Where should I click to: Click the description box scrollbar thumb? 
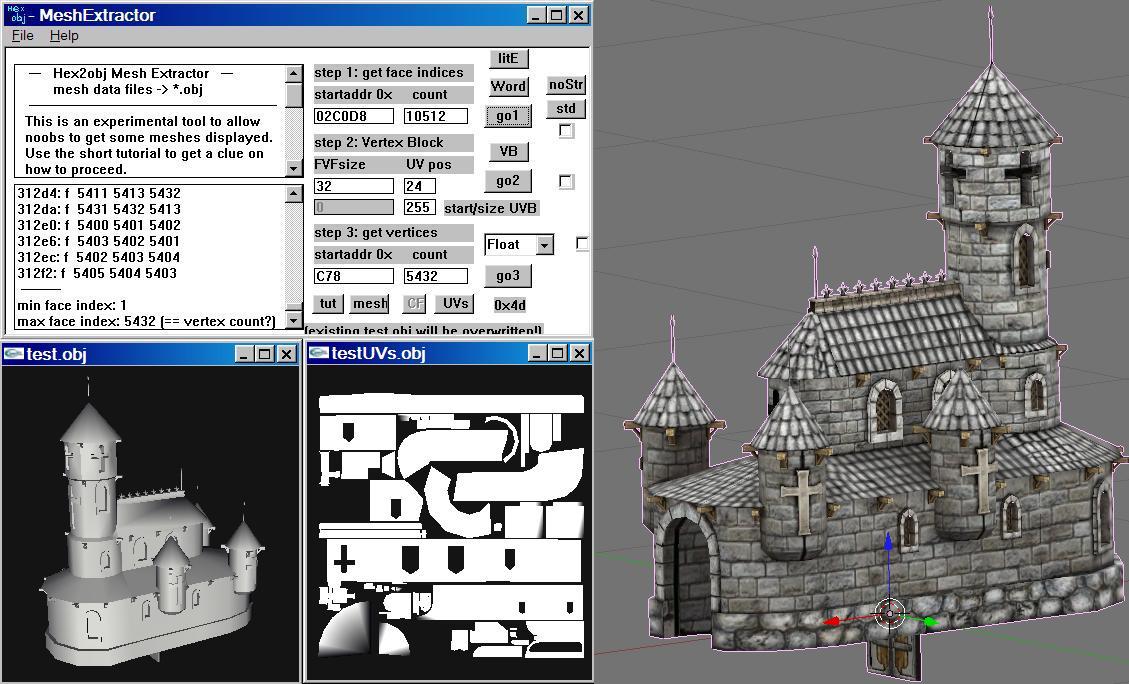(x=294, y=94)
